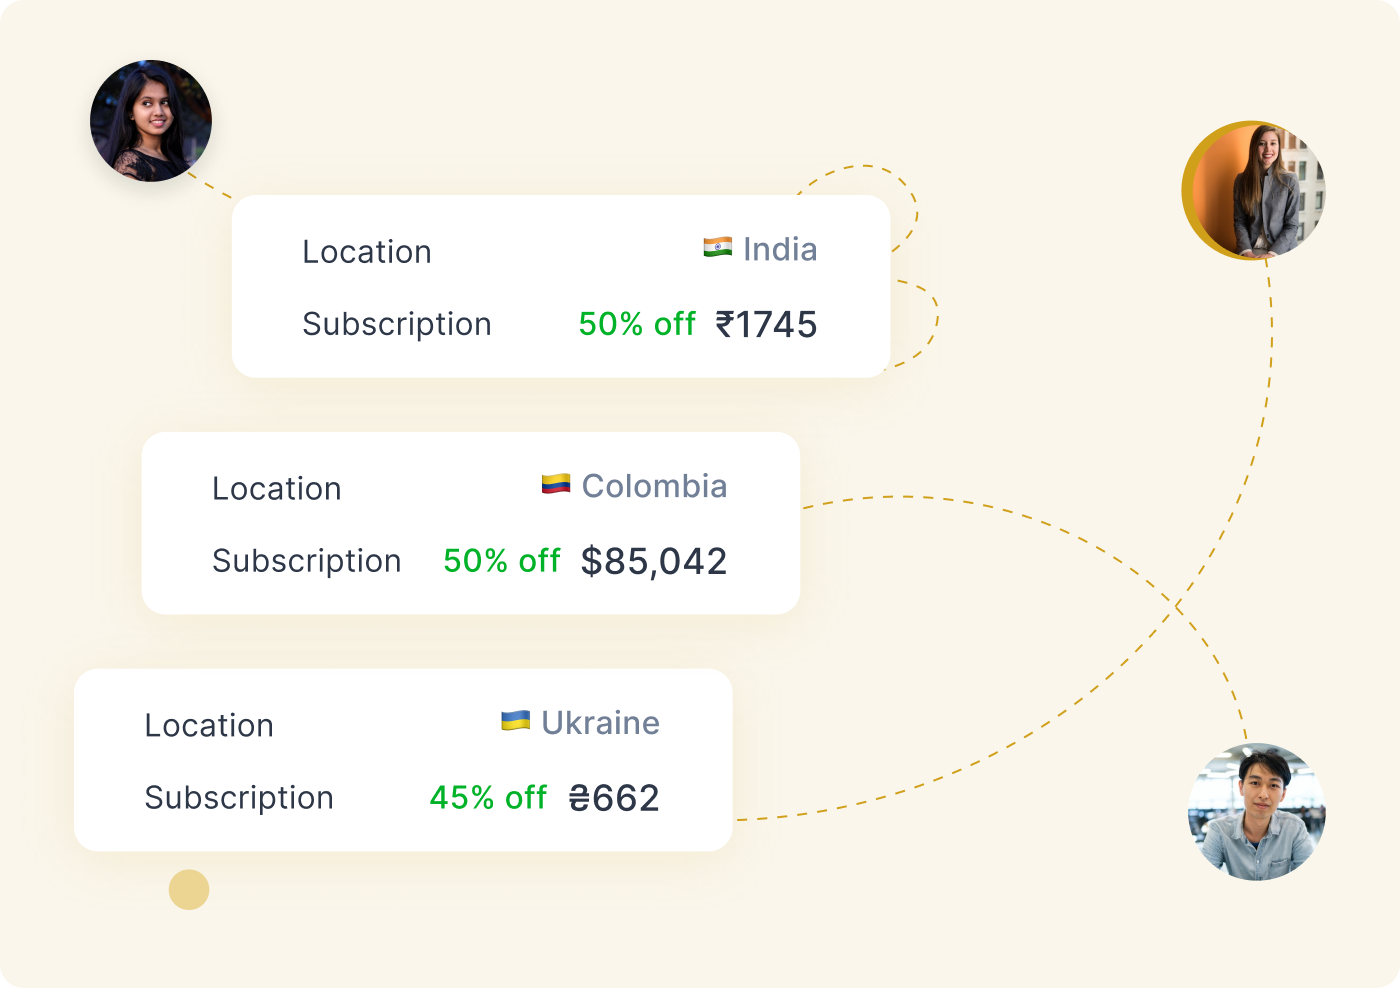Click the Location label in Ukraine card

click(x=209, y=725)
